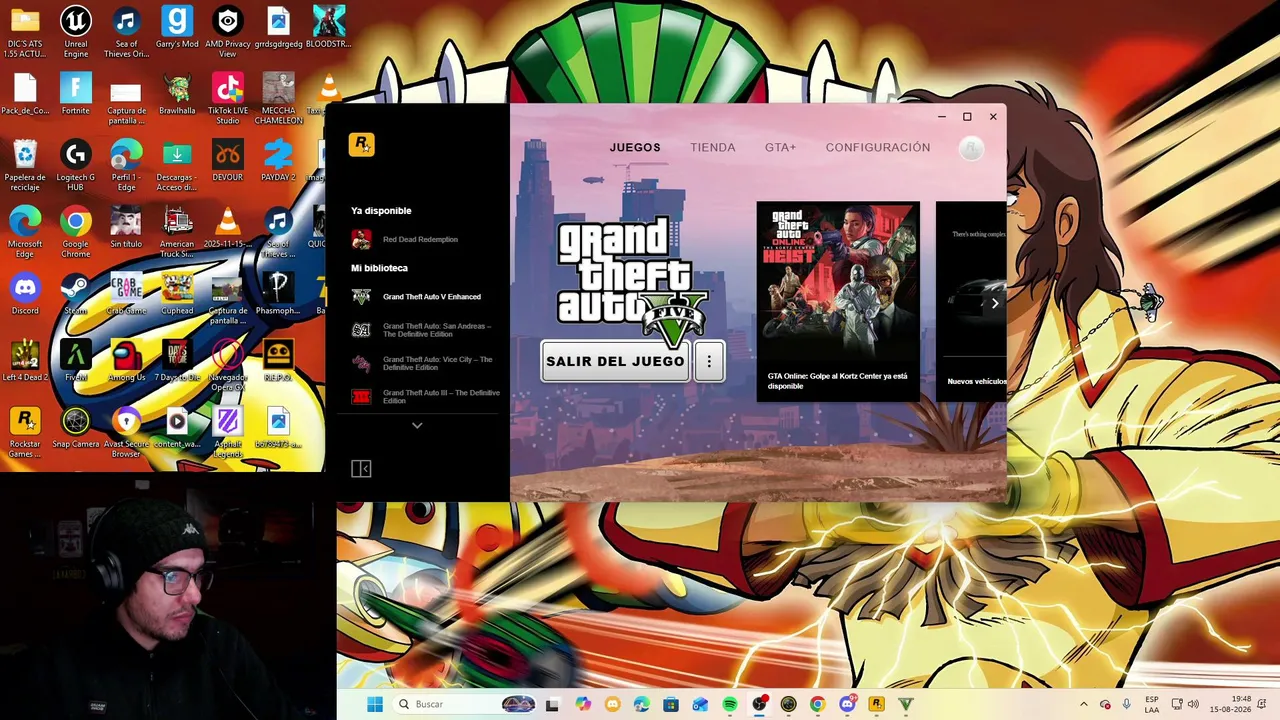Image resolution: width=1280 pixels, height=720 pixels.
Task: Click the Unreal Engine desktop icon
Action: point(76,32)
